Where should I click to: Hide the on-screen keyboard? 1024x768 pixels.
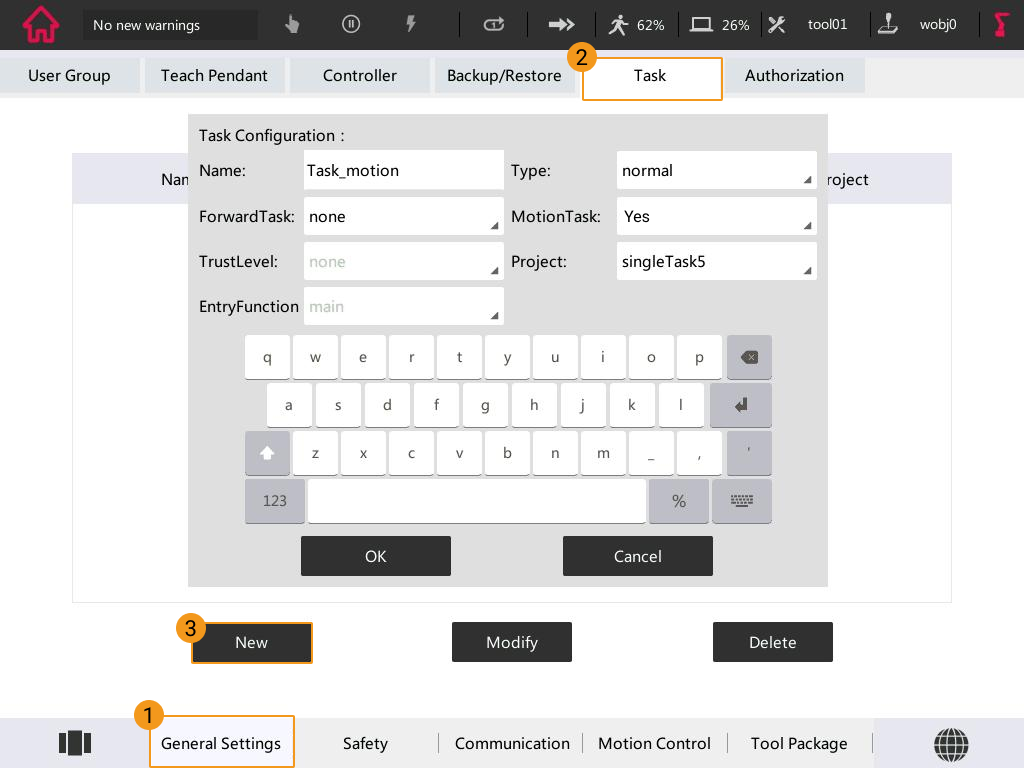741,501
